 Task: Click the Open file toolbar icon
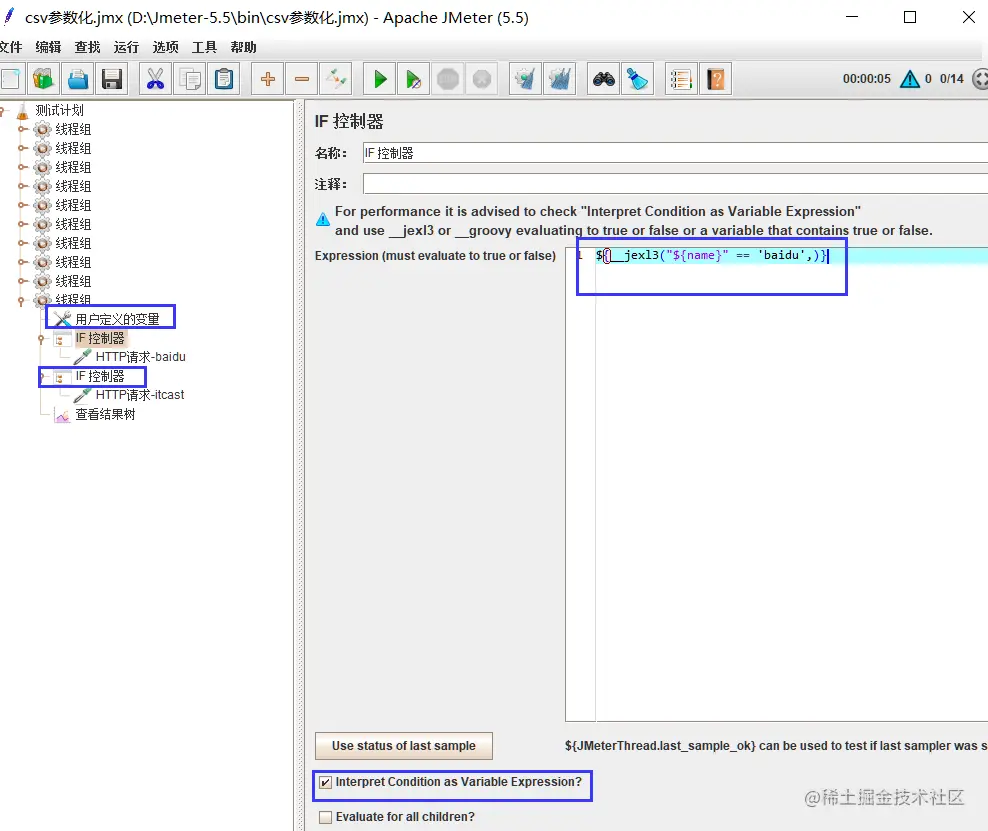[78, 79]
